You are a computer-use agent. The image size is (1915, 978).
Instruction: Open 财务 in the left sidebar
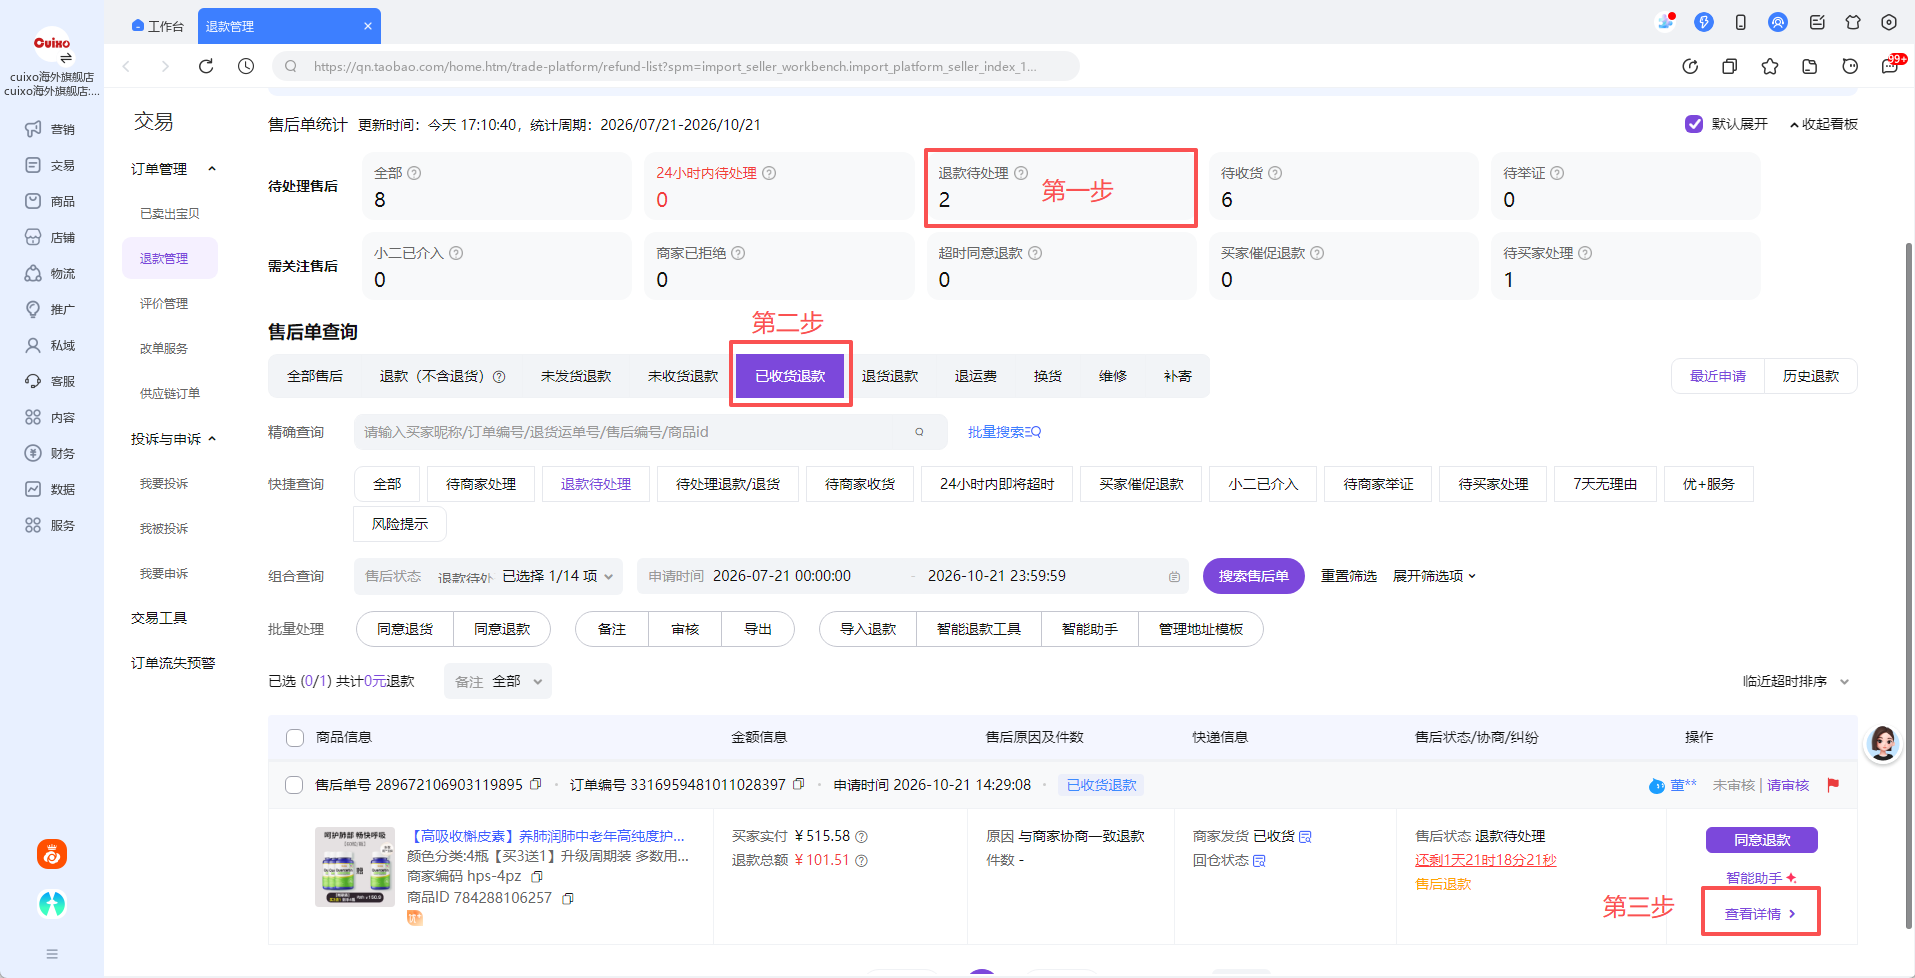tap(51, 453)
